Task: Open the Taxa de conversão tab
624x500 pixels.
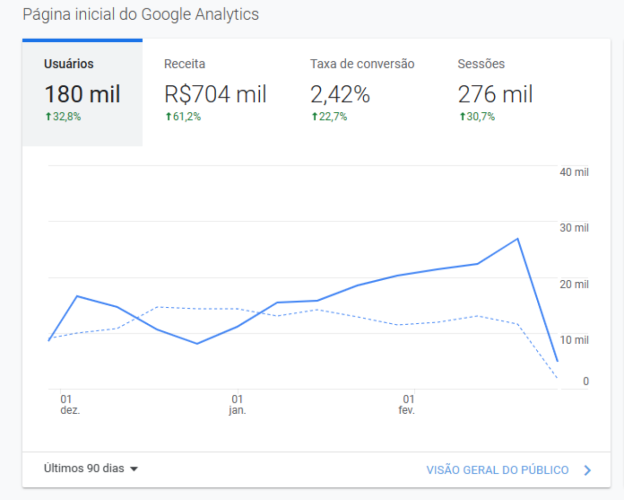Action: pos(362,93)
